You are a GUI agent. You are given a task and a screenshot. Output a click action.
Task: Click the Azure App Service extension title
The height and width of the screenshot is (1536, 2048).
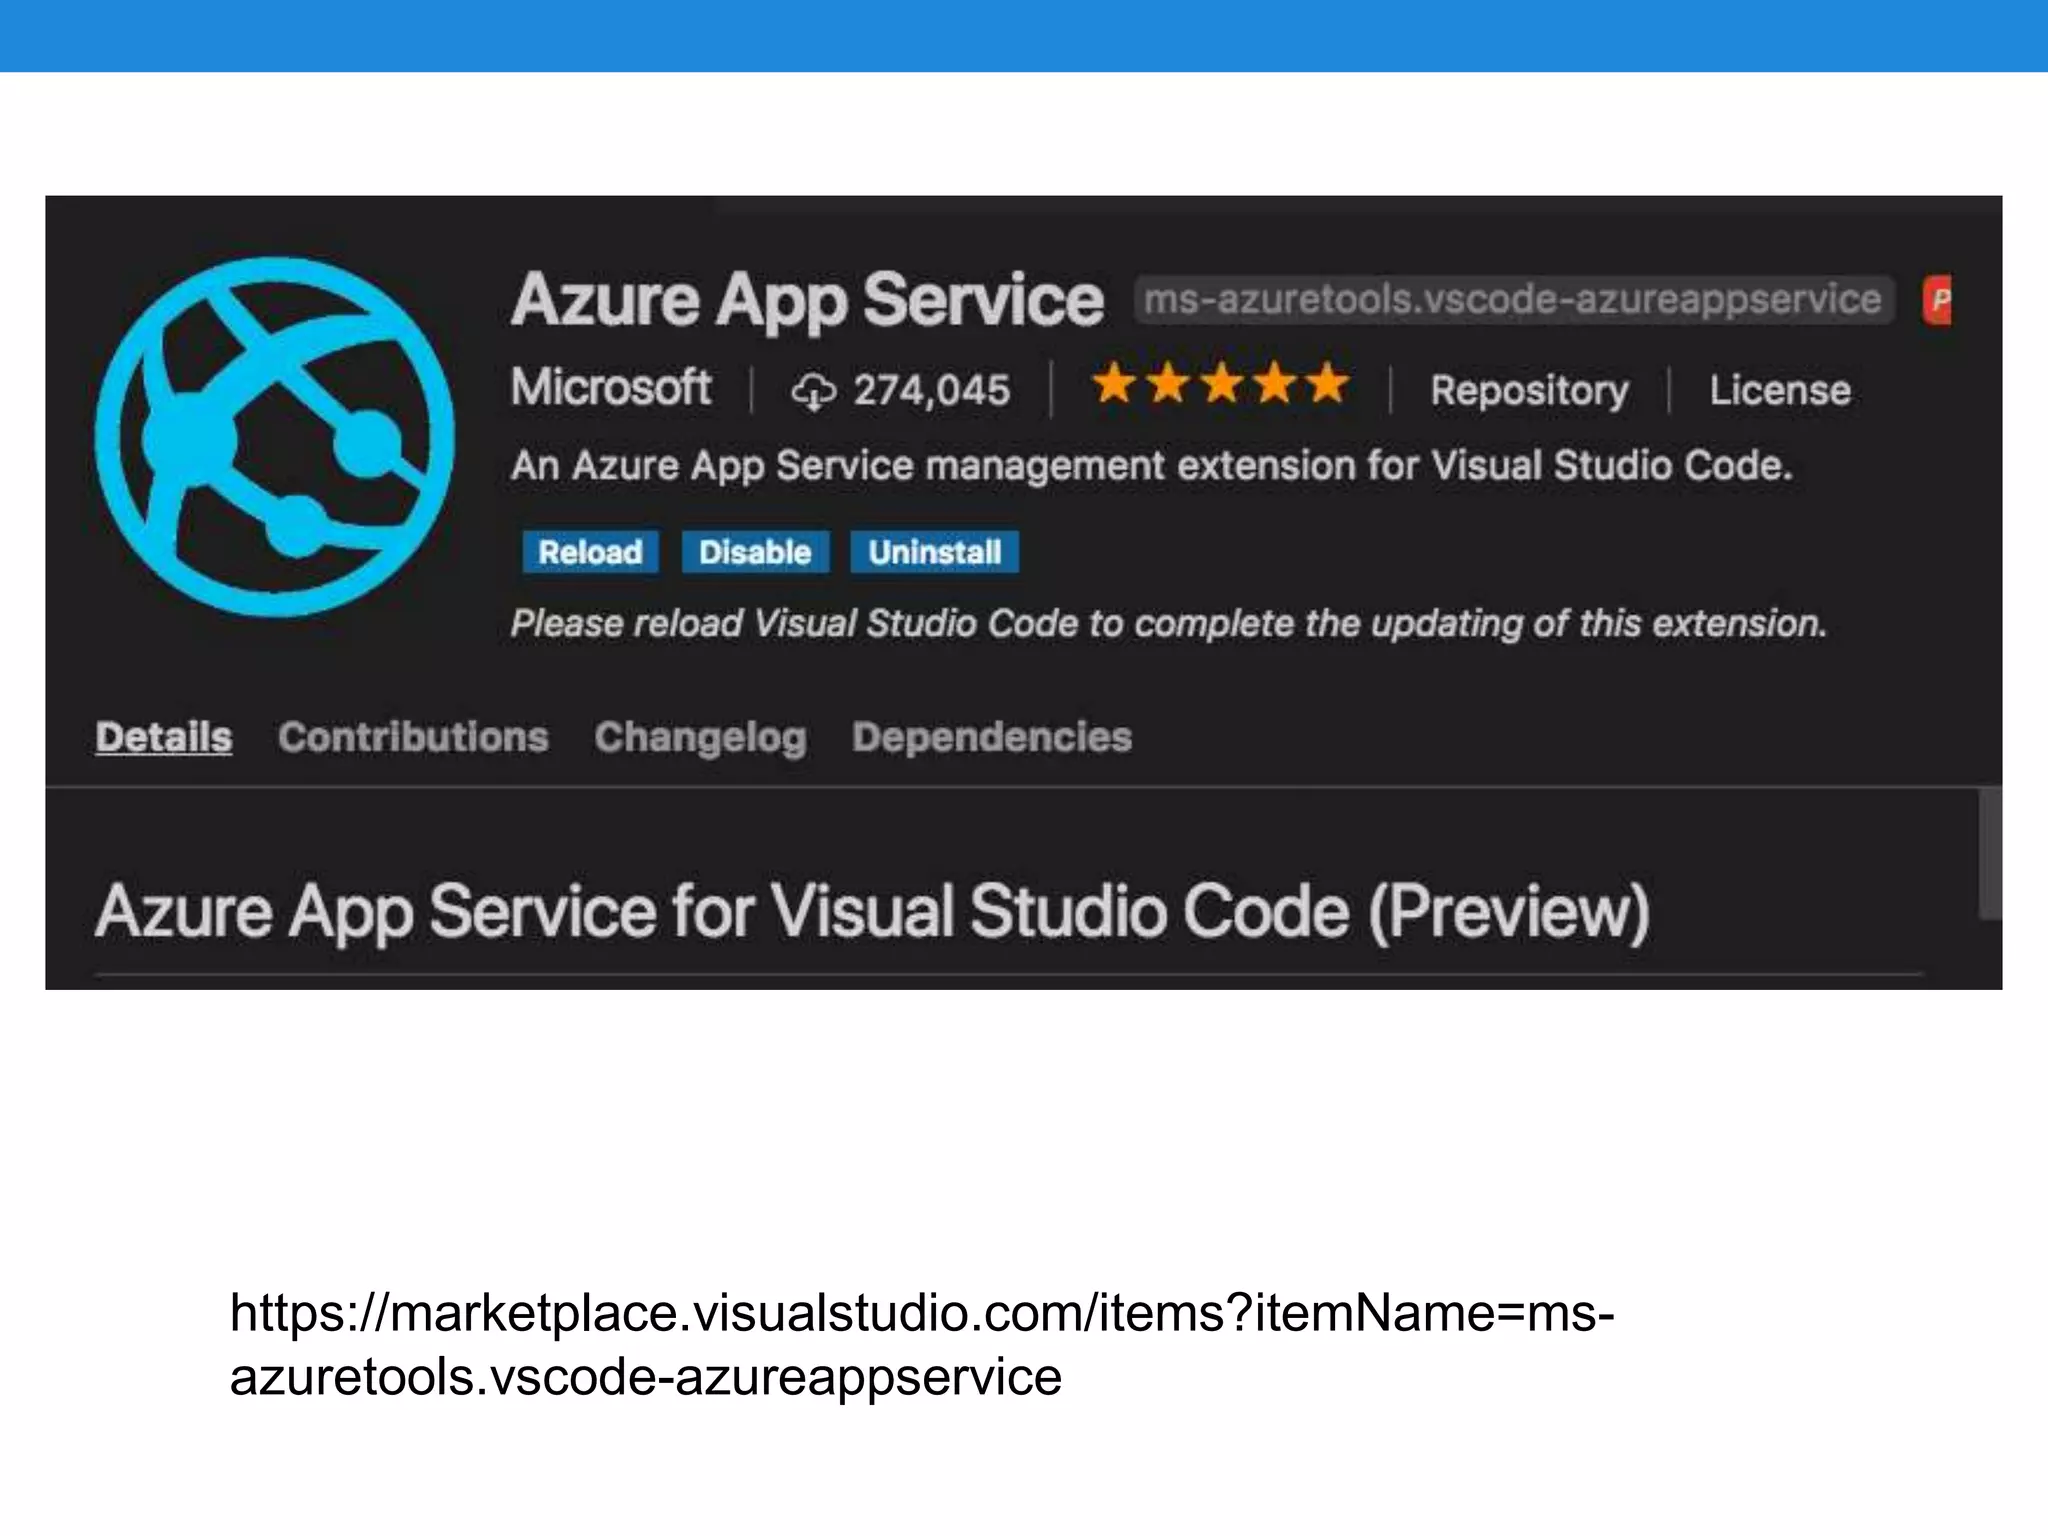click(x=807, y=300)
